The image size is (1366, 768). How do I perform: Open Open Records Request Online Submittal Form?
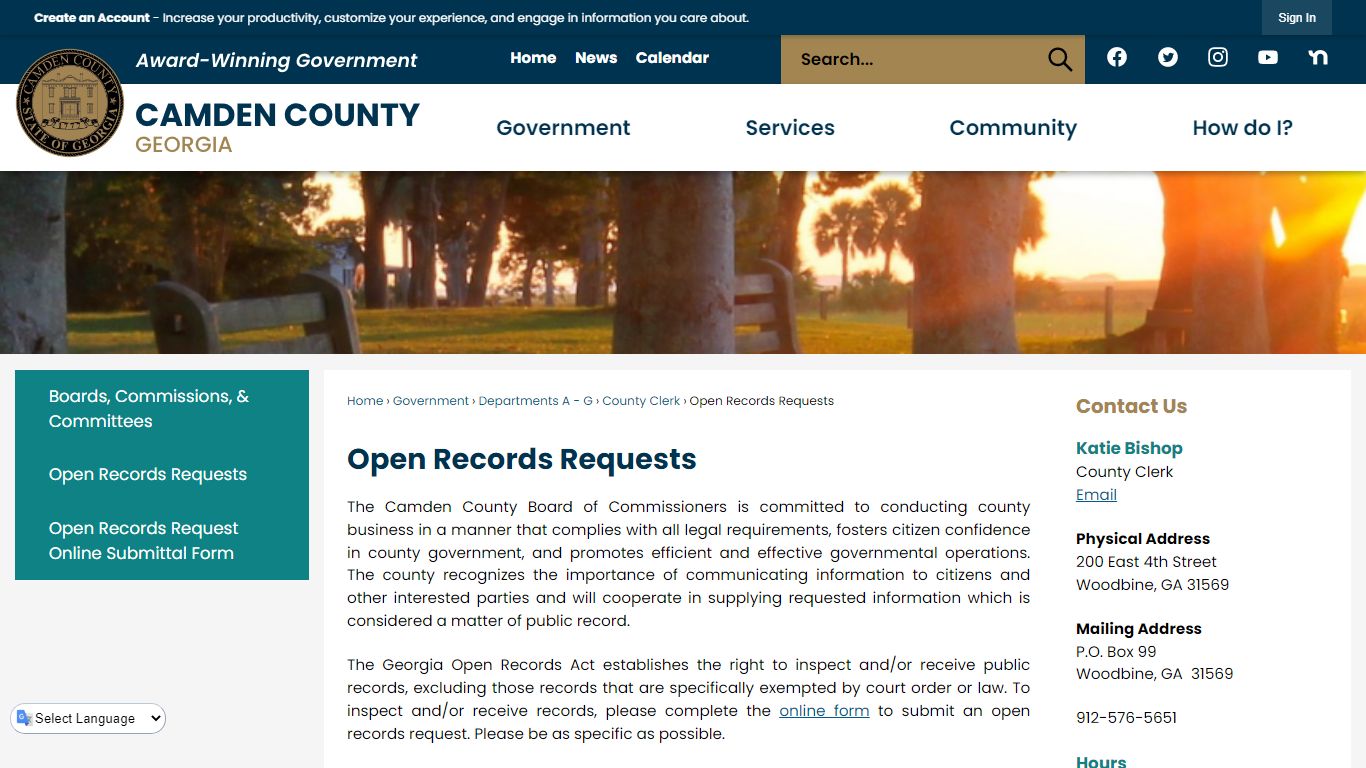(x=162, y=541)
